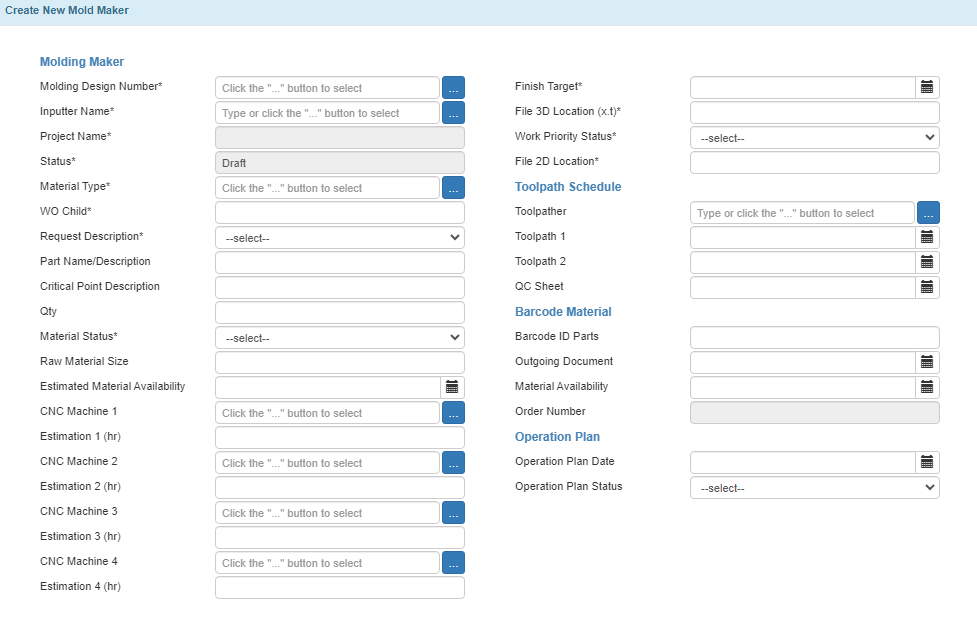
Task: Open calendar picker for Finish Target
Action: click(x=927, y=88)
